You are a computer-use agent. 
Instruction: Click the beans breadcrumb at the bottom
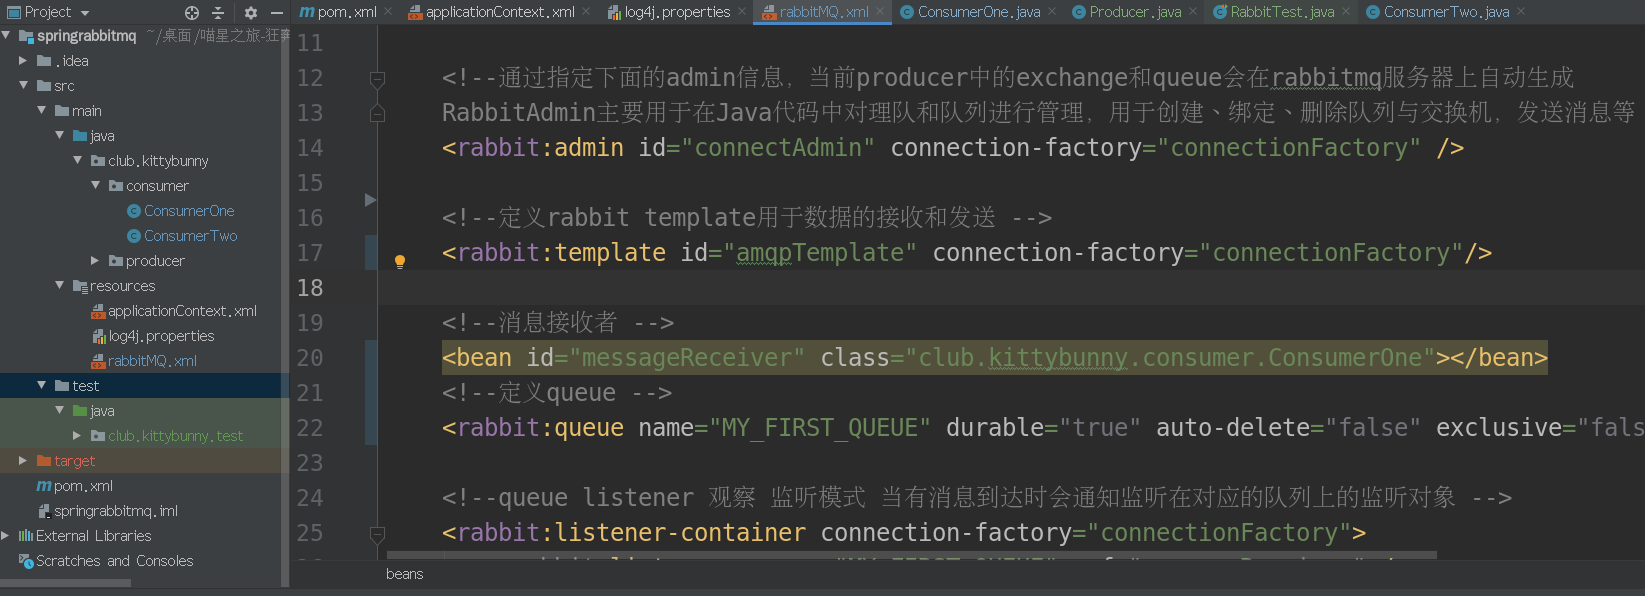[405, 574]
